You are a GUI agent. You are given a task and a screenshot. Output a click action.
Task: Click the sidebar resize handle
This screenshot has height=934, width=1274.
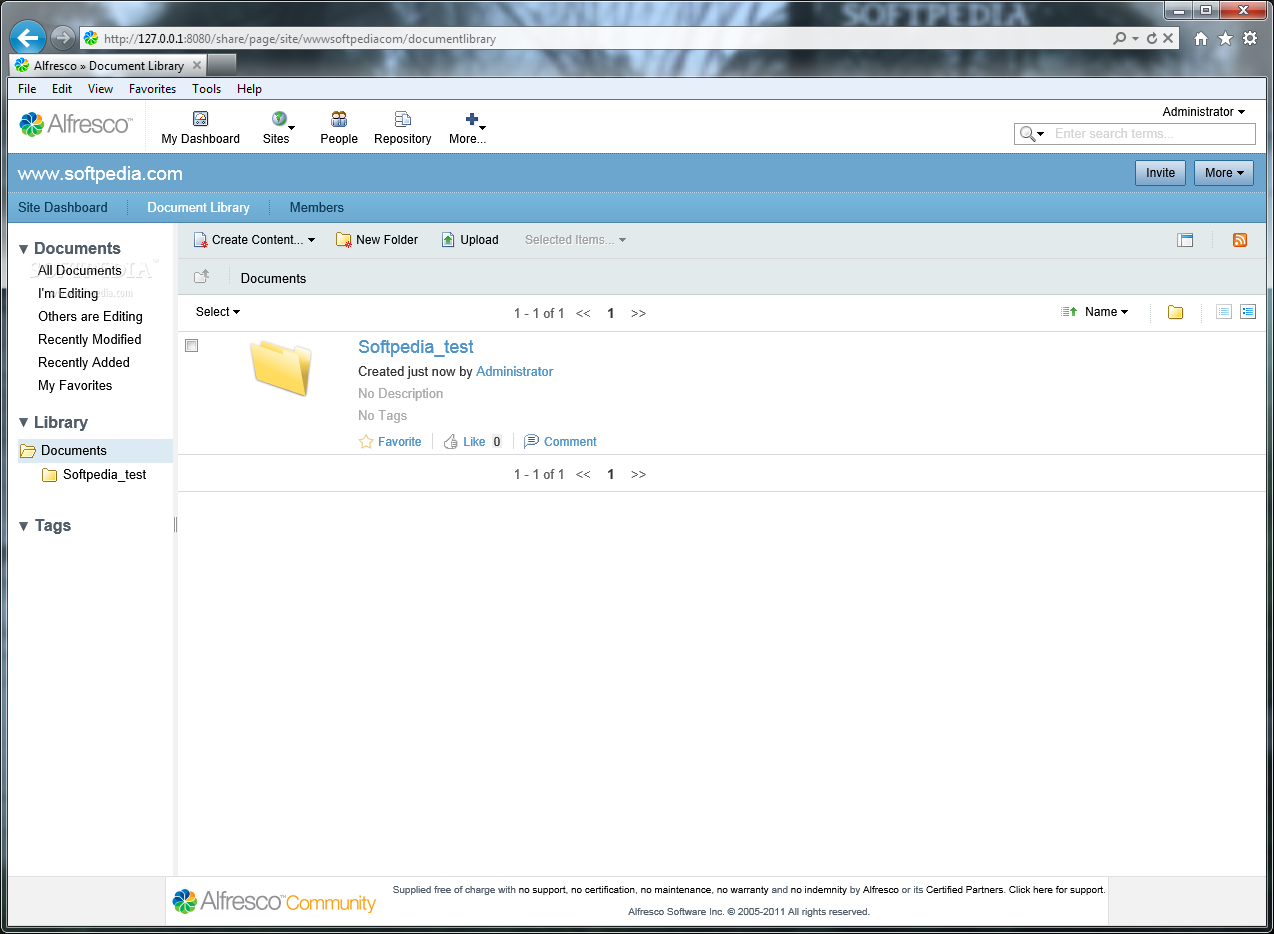pos(175,525)
